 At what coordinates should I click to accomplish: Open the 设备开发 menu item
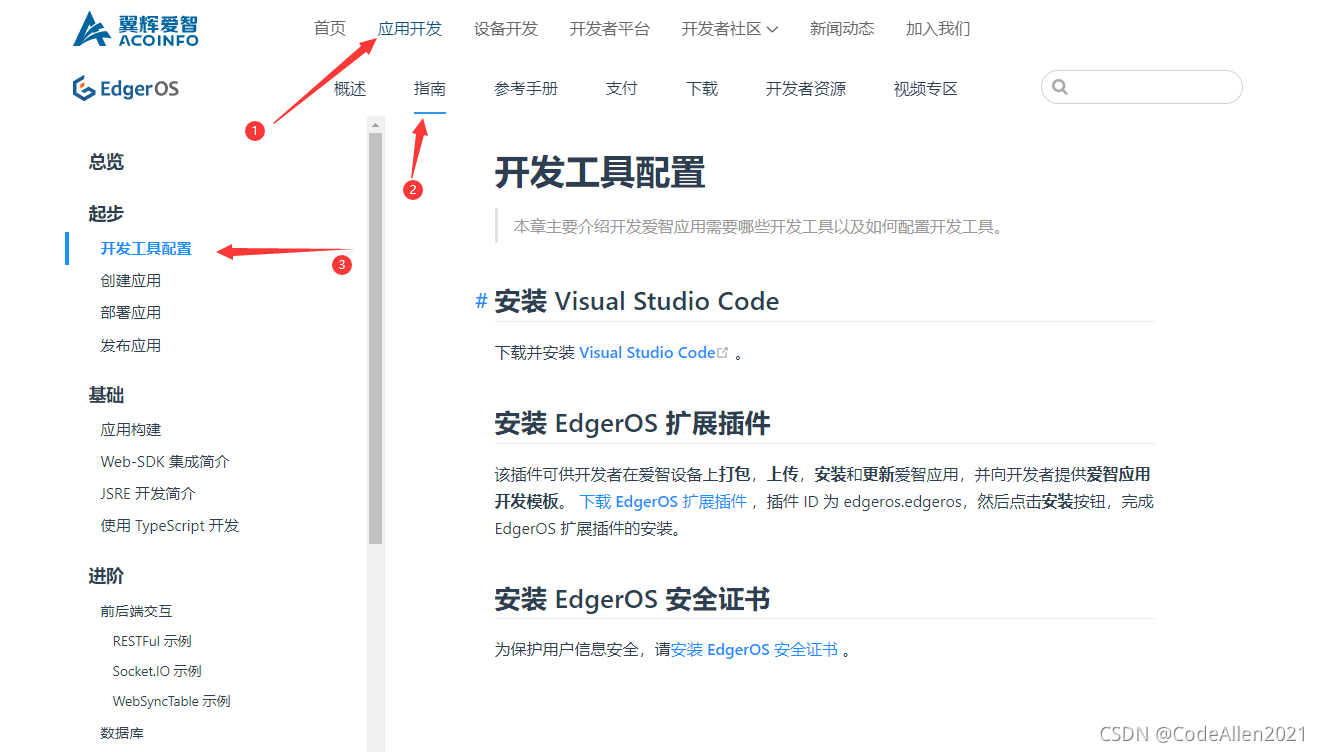tap(506, 29)
